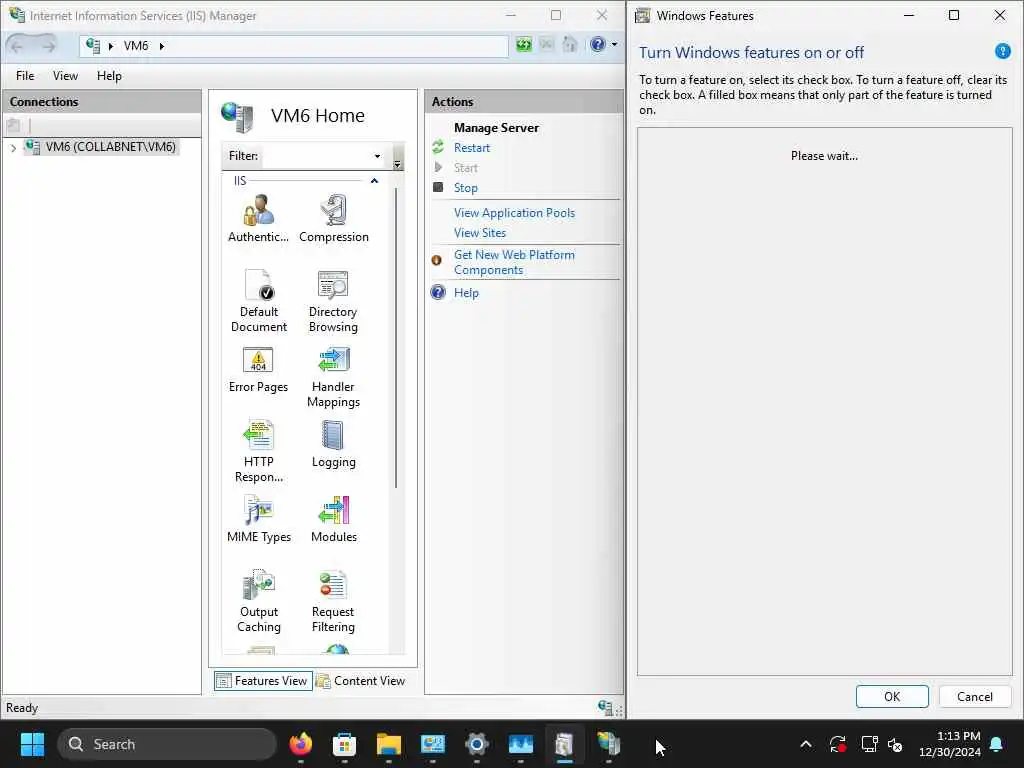Image resolution: width=1024 pixels, height=768 pixels.
Task: Click OK in Windows Features dialog
Action: click(892, 696)
